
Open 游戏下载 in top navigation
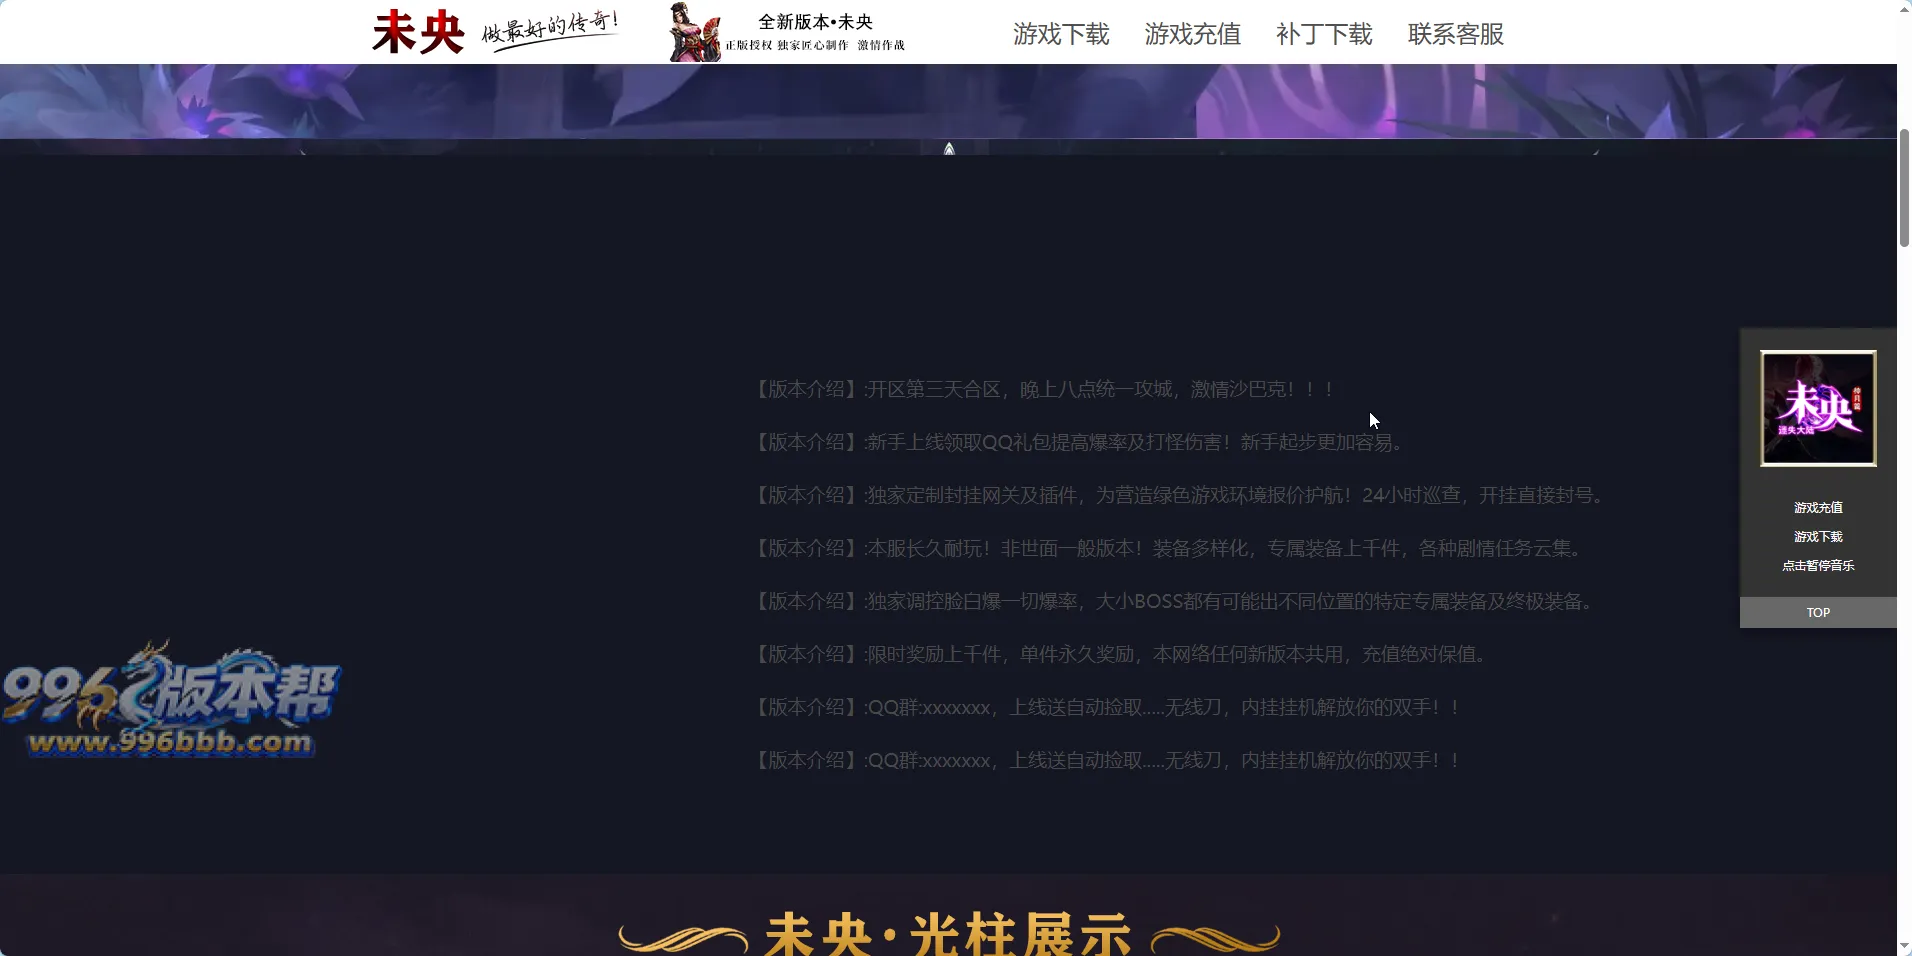[x=1061, y=34]
